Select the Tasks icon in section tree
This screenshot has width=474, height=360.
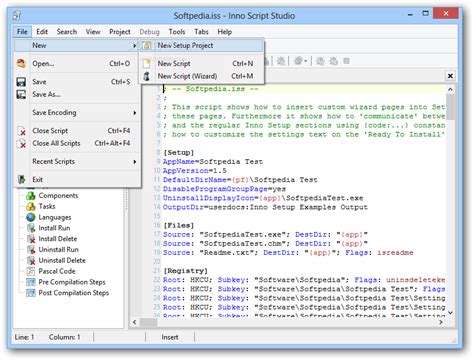point(31,207)
